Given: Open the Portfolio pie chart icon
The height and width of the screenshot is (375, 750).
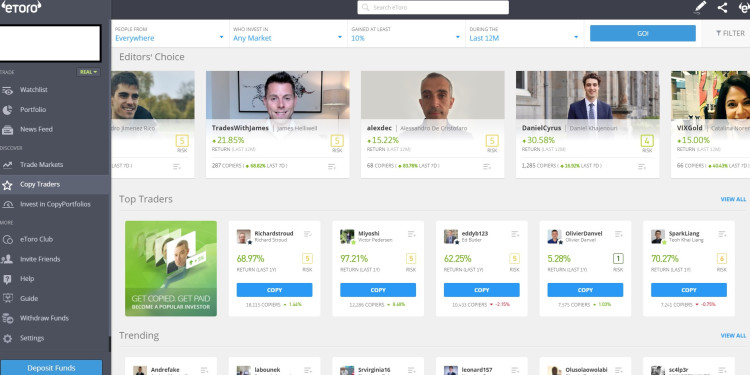Looking at the screenshot, I should click(x=7, y=110).
